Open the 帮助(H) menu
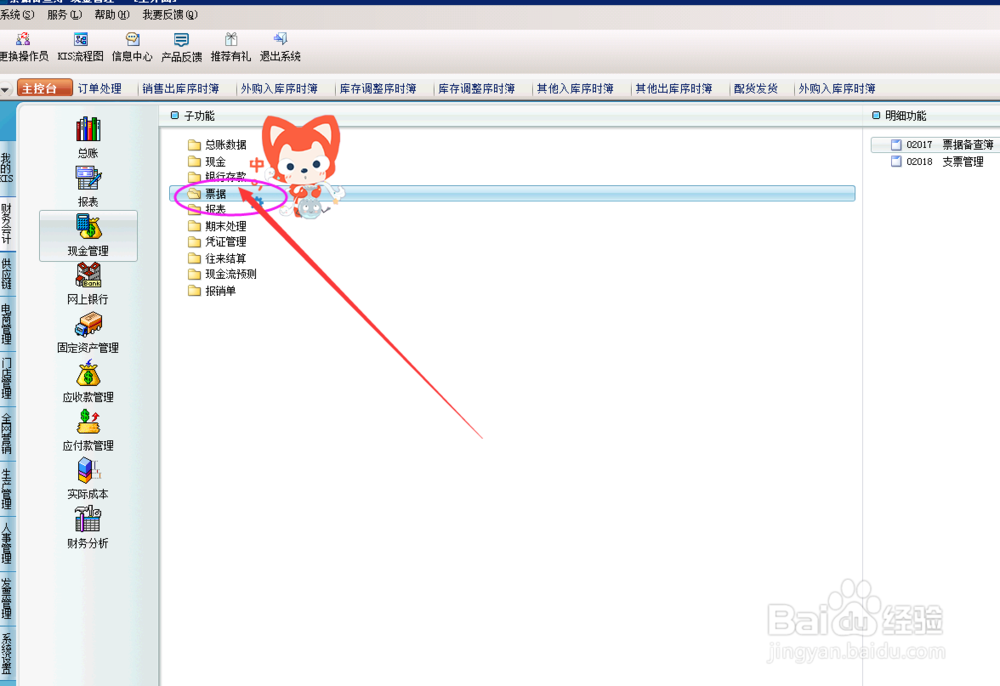1000x686 pixels. pos(112,15)
